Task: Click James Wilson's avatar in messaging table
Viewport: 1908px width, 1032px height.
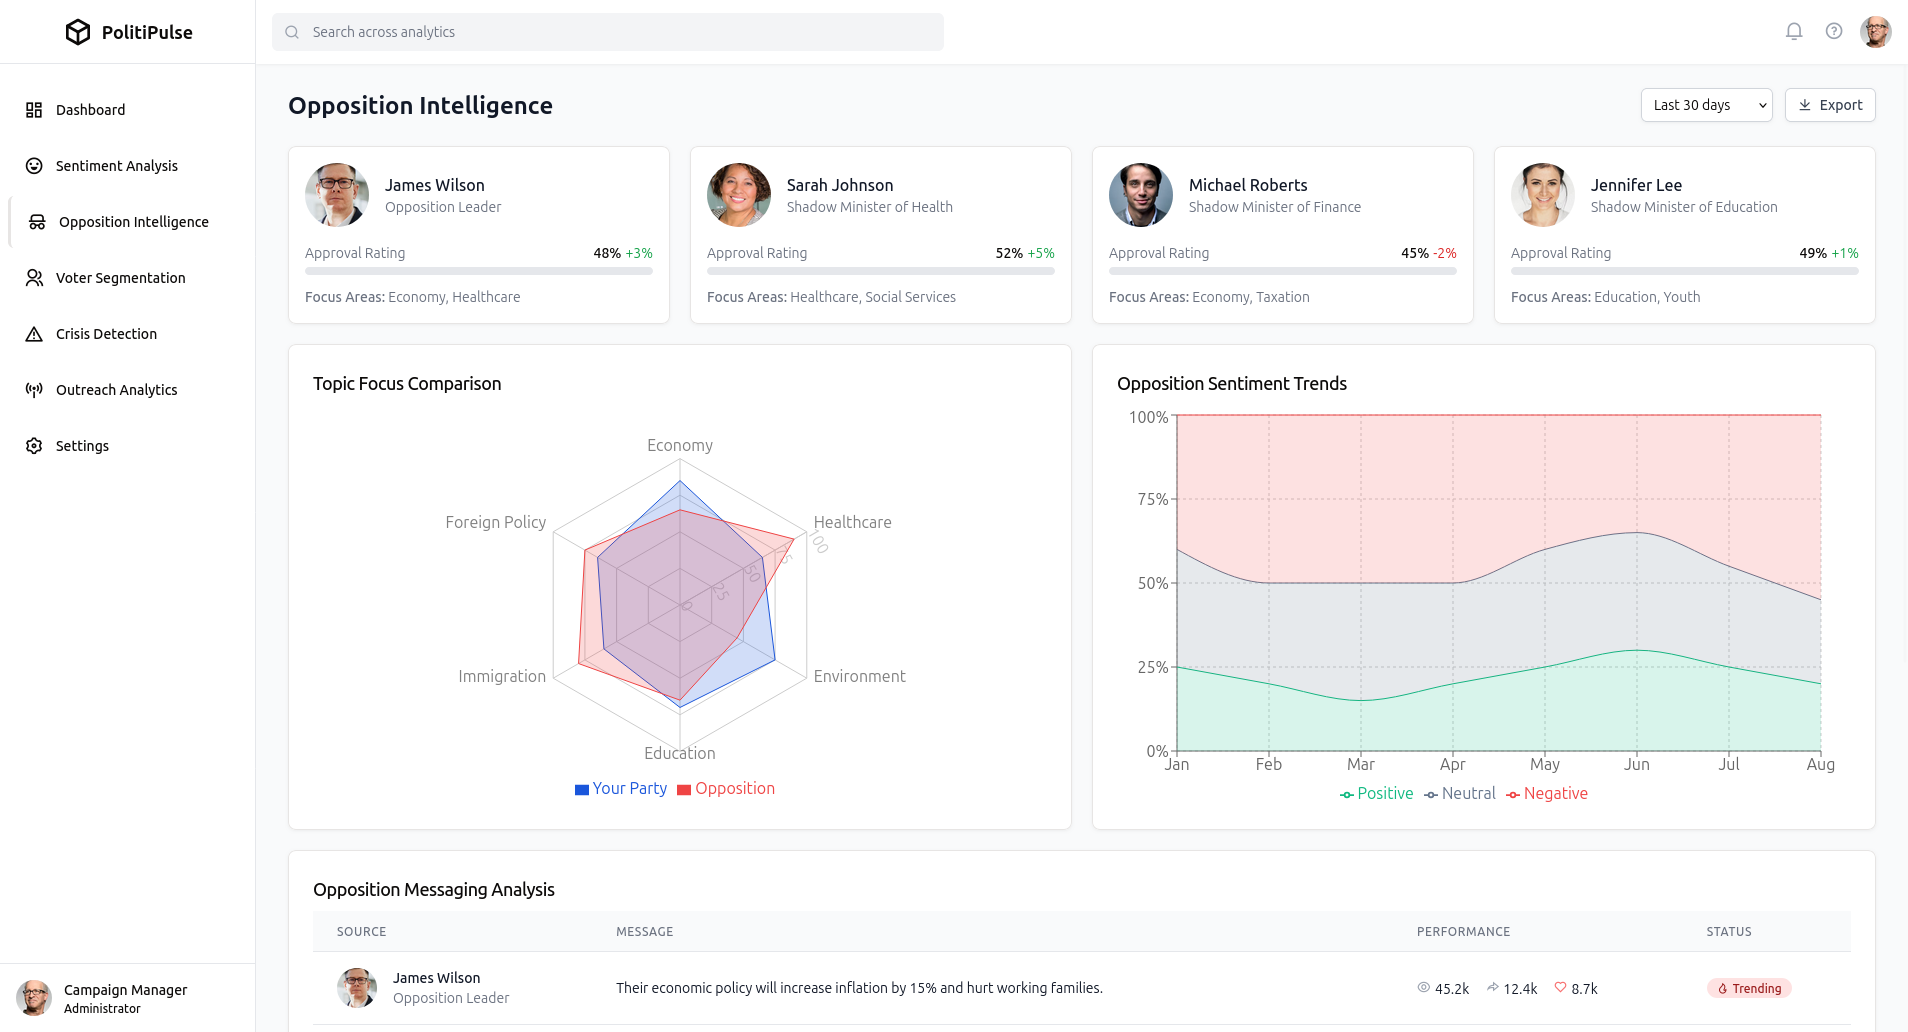Action: pyautogui.click(x=357, y=988)
